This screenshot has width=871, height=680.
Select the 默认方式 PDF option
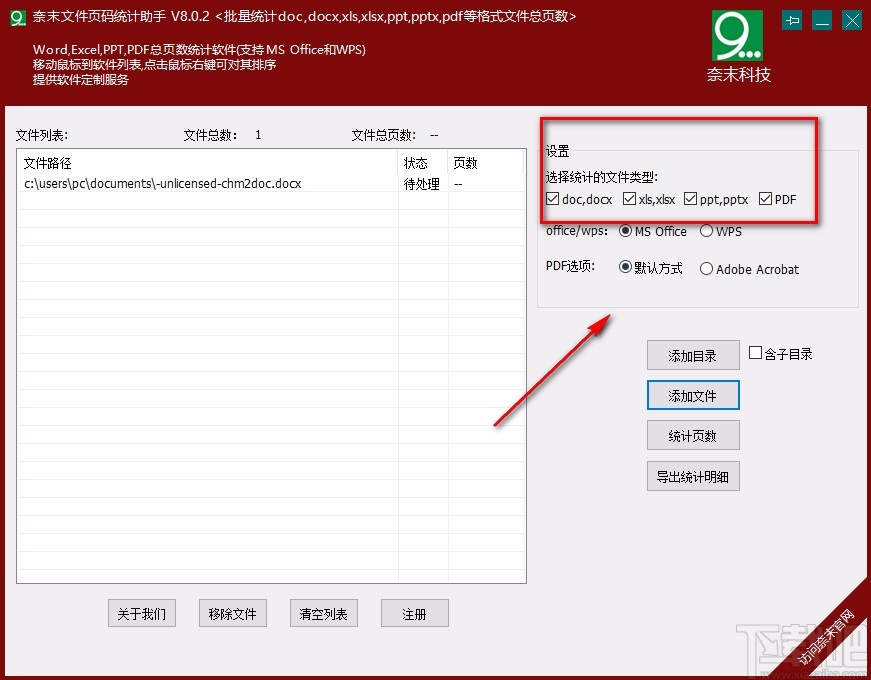coord(625,267)
